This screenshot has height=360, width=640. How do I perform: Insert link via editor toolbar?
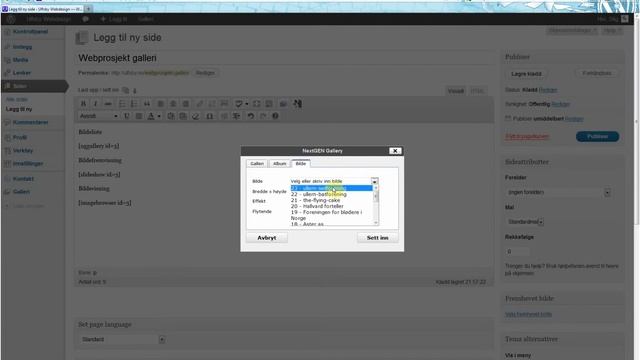coord(200,104)
